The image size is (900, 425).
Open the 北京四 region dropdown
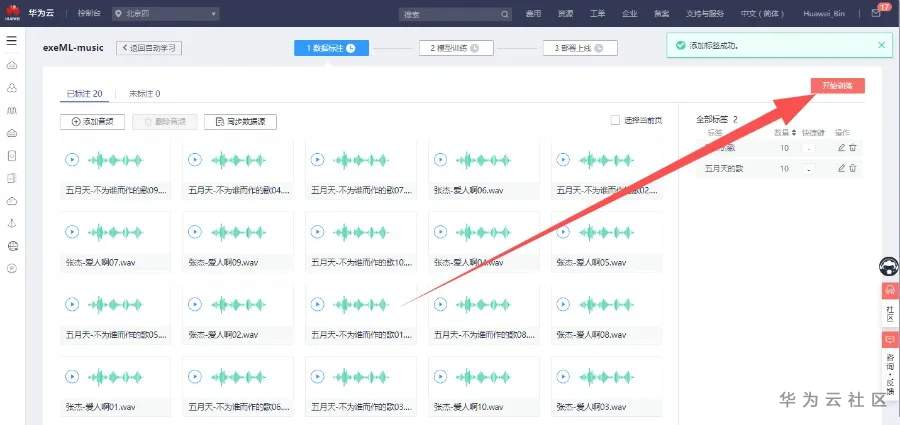tap(165, 14)
